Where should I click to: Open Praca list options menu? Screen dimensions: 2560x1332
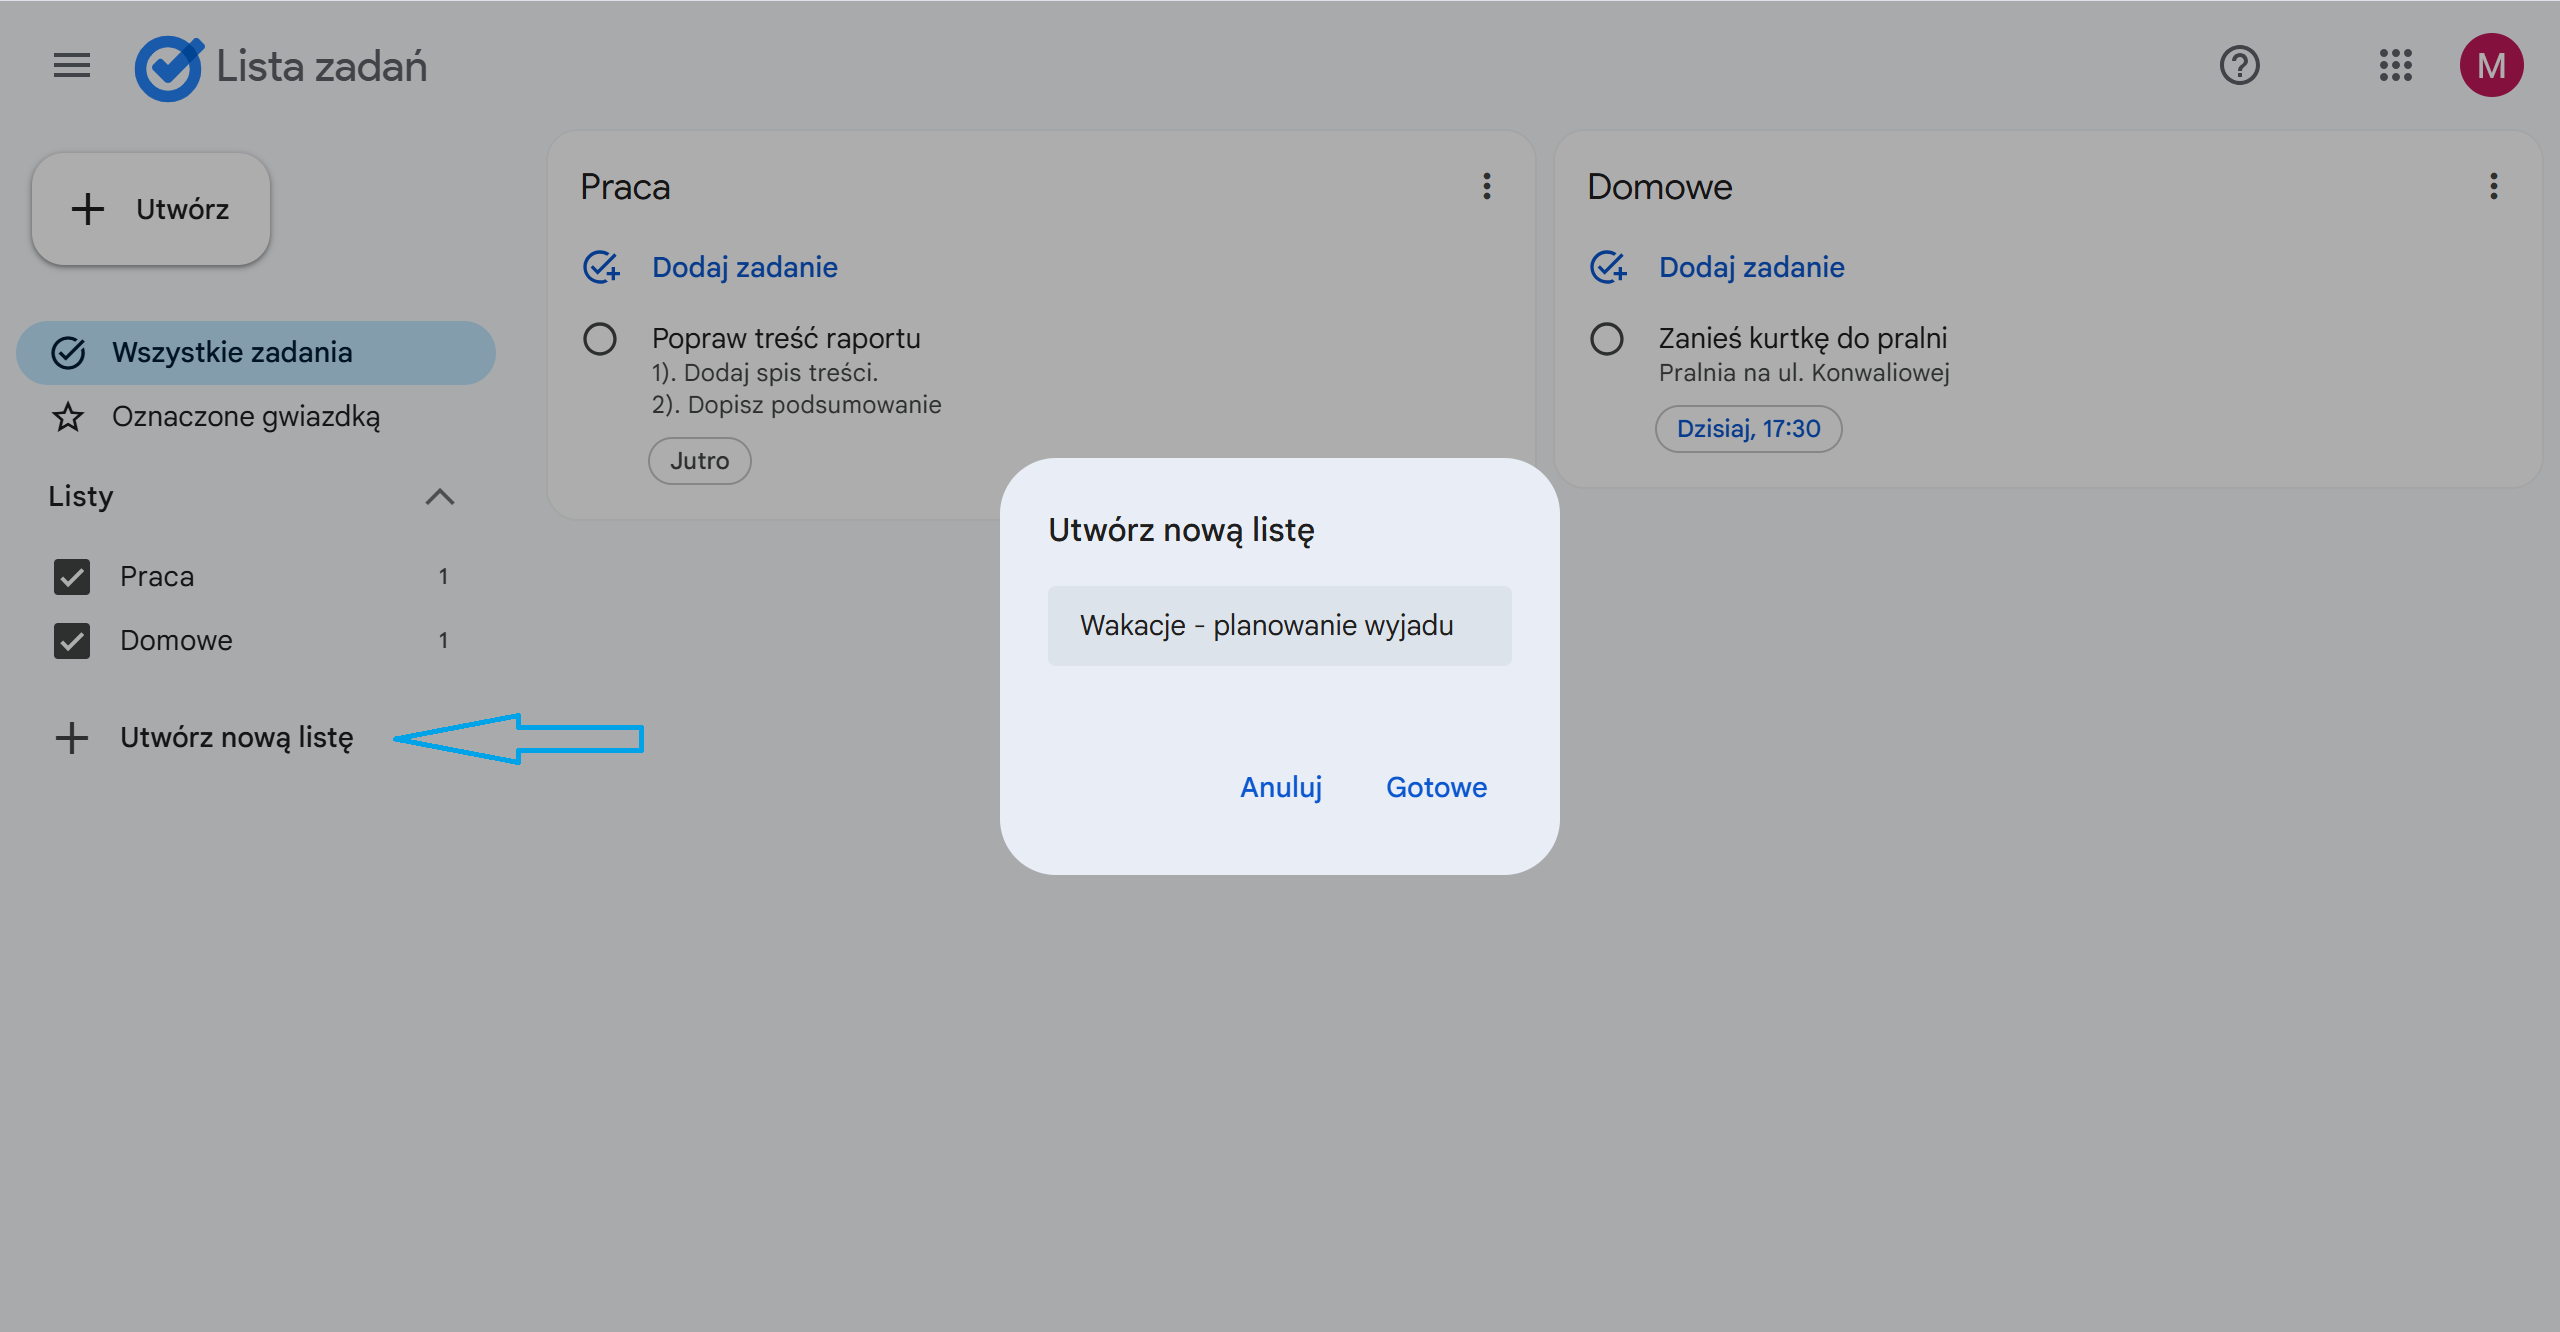tap(1487, 186)
